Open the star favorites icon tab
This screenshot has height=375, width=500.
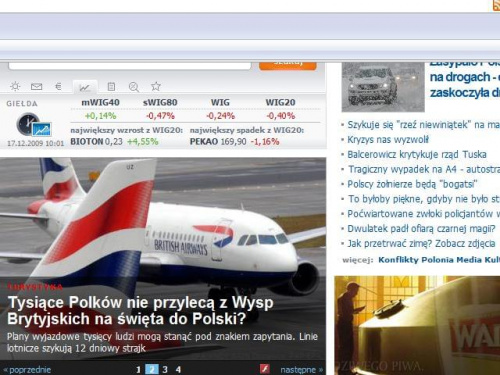(x=156, y=86)
